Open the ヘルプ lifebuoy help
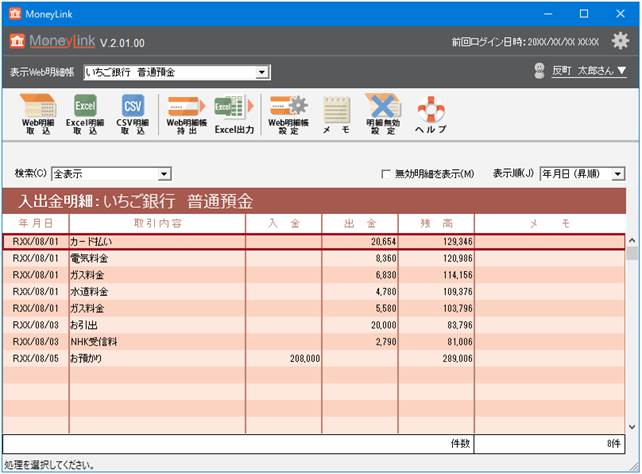The width and height of the screenshot is (642, 474). 430,114
